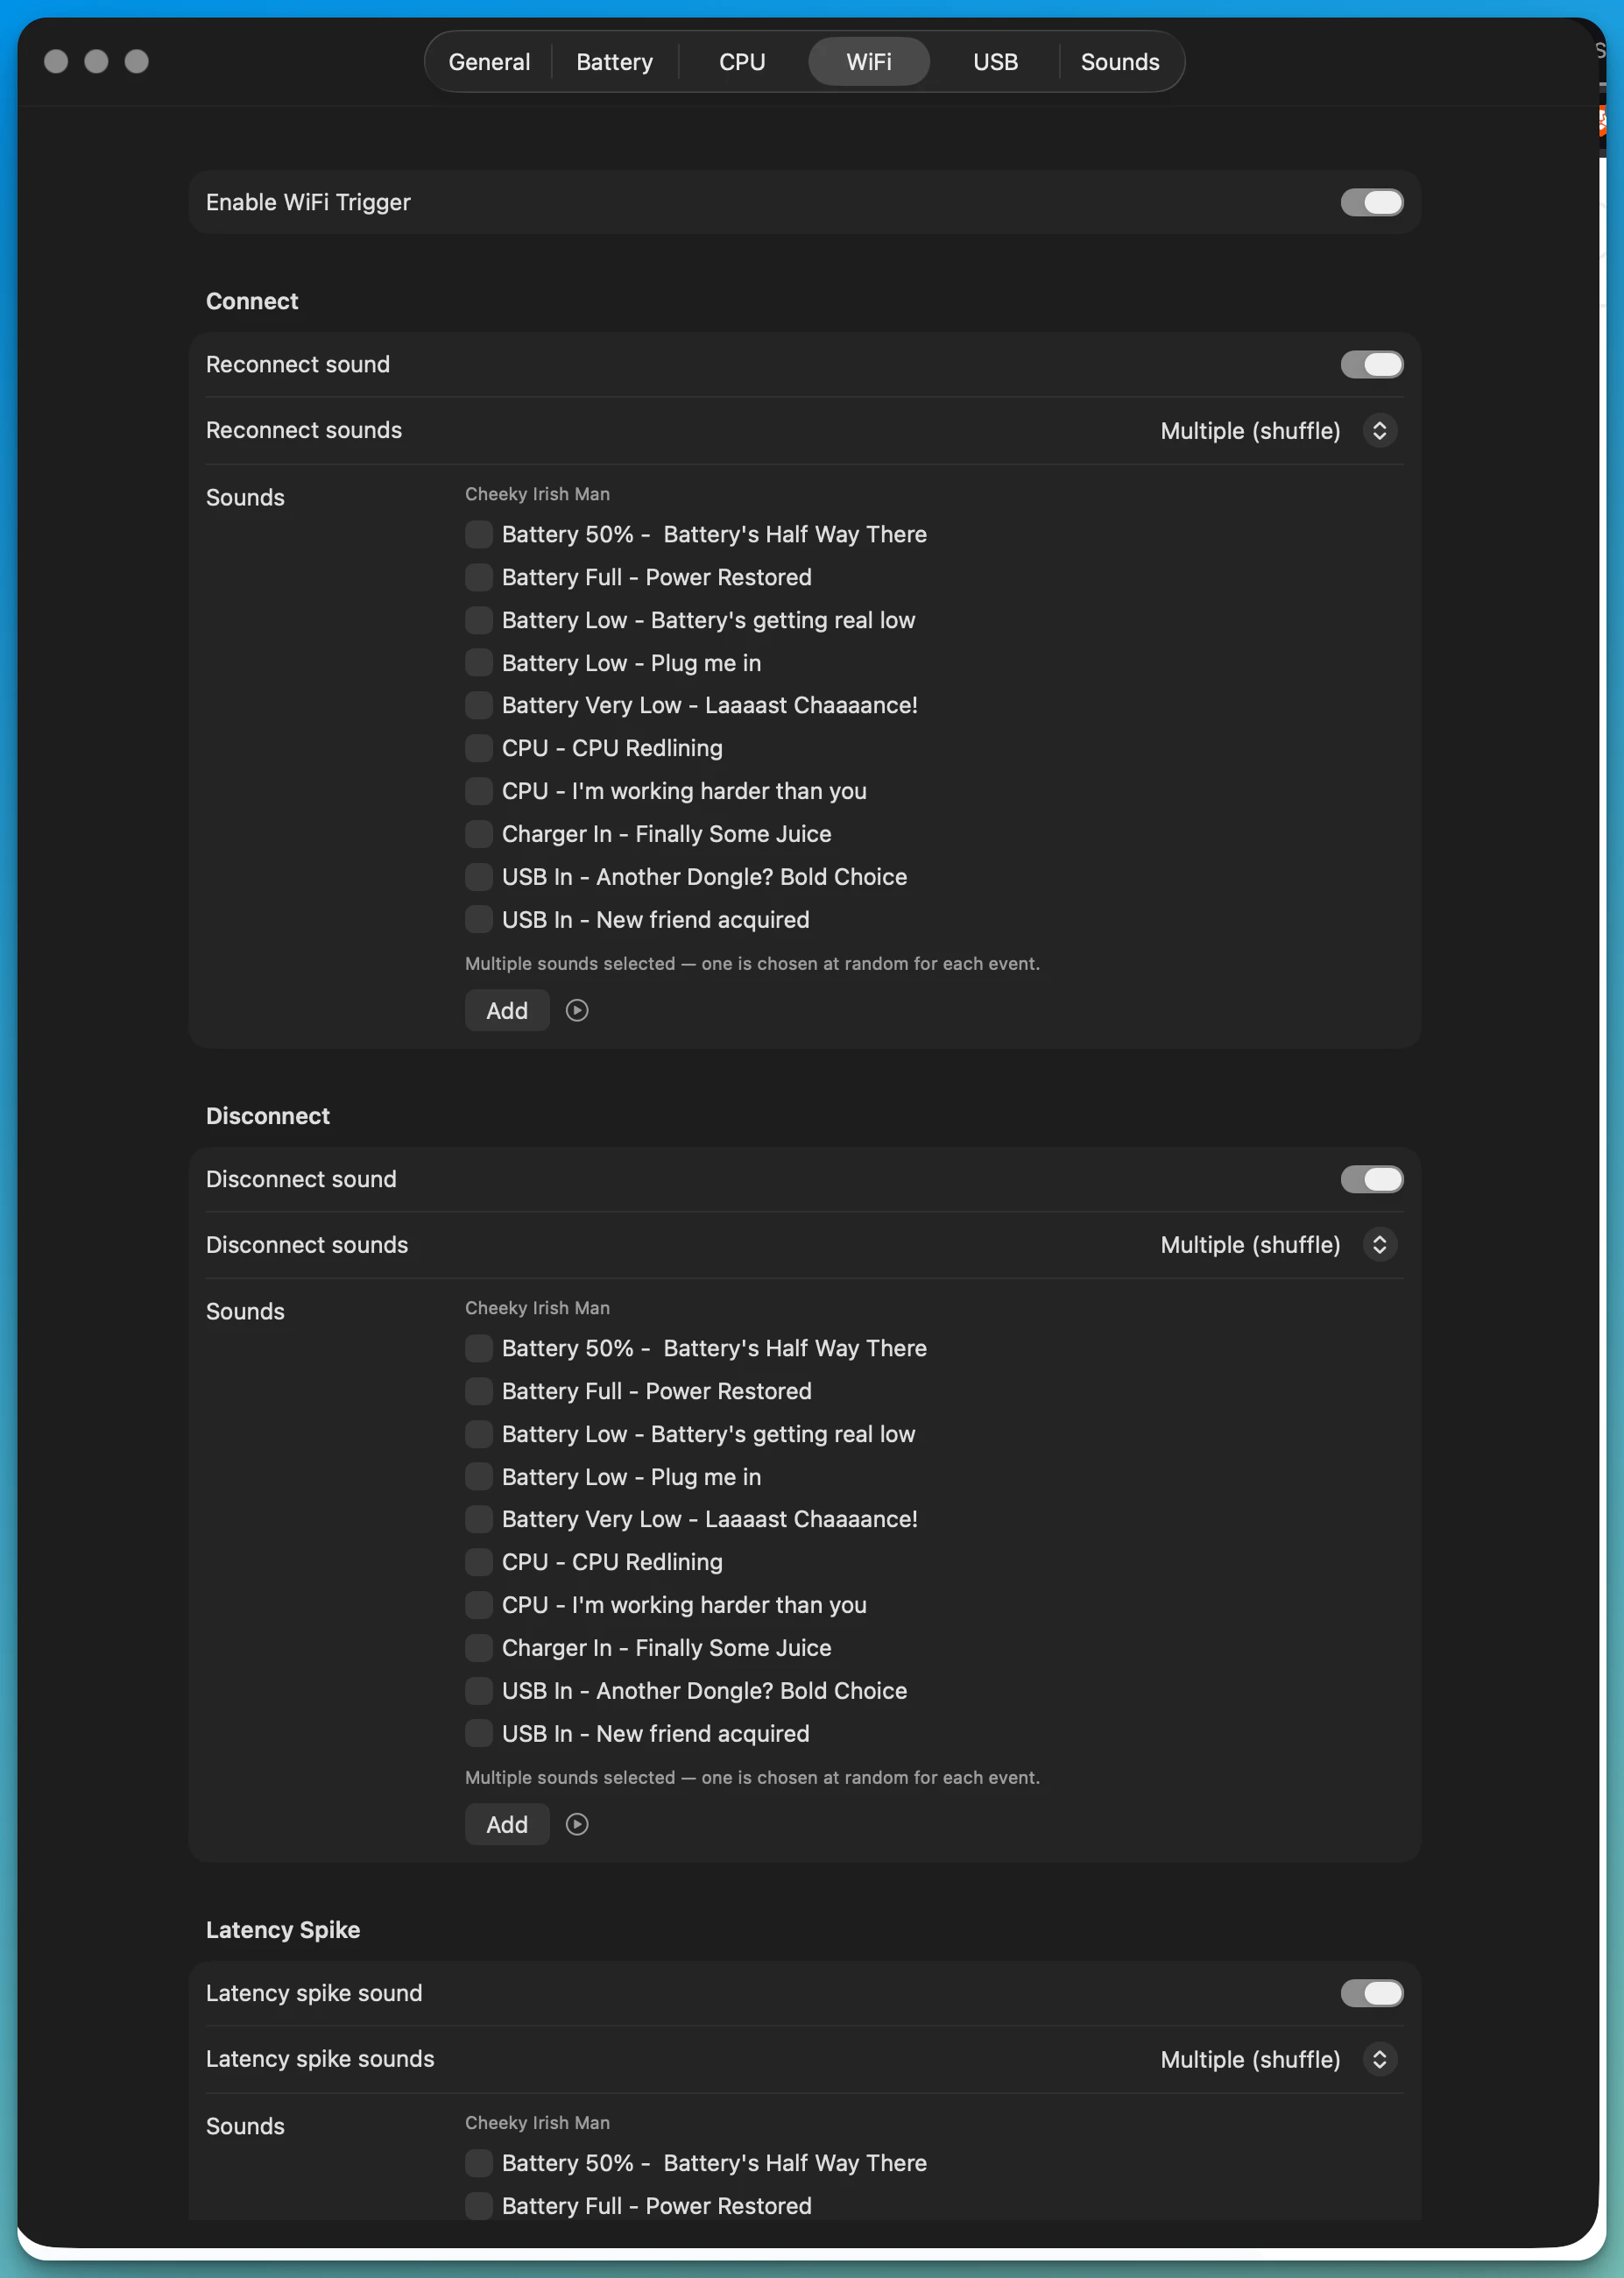Check Charger In Finally Some Juice under Connect
The image size is (1624, 2278).
tap(479, 834)
